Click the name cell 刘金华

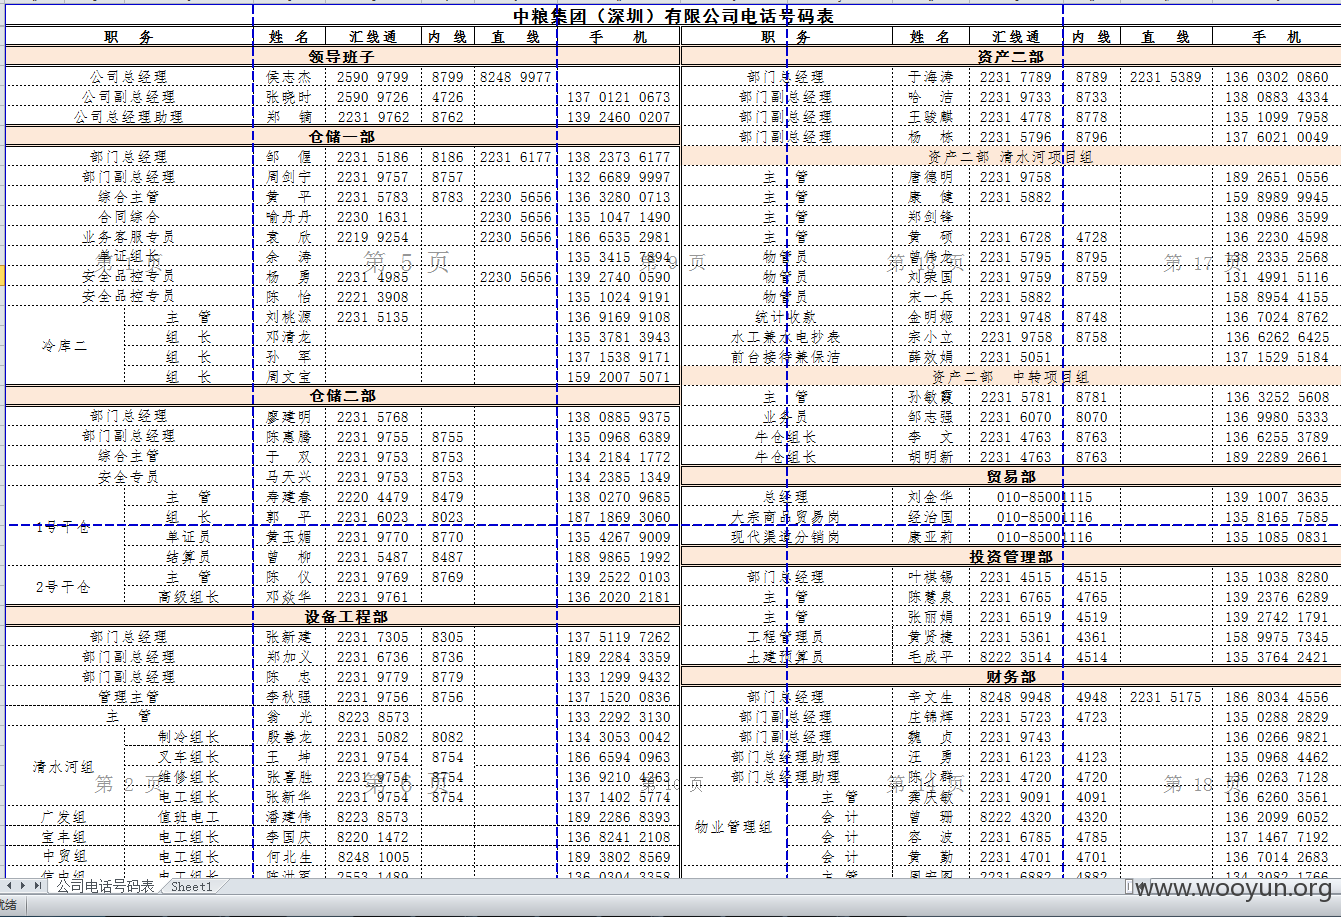(931, 497)
